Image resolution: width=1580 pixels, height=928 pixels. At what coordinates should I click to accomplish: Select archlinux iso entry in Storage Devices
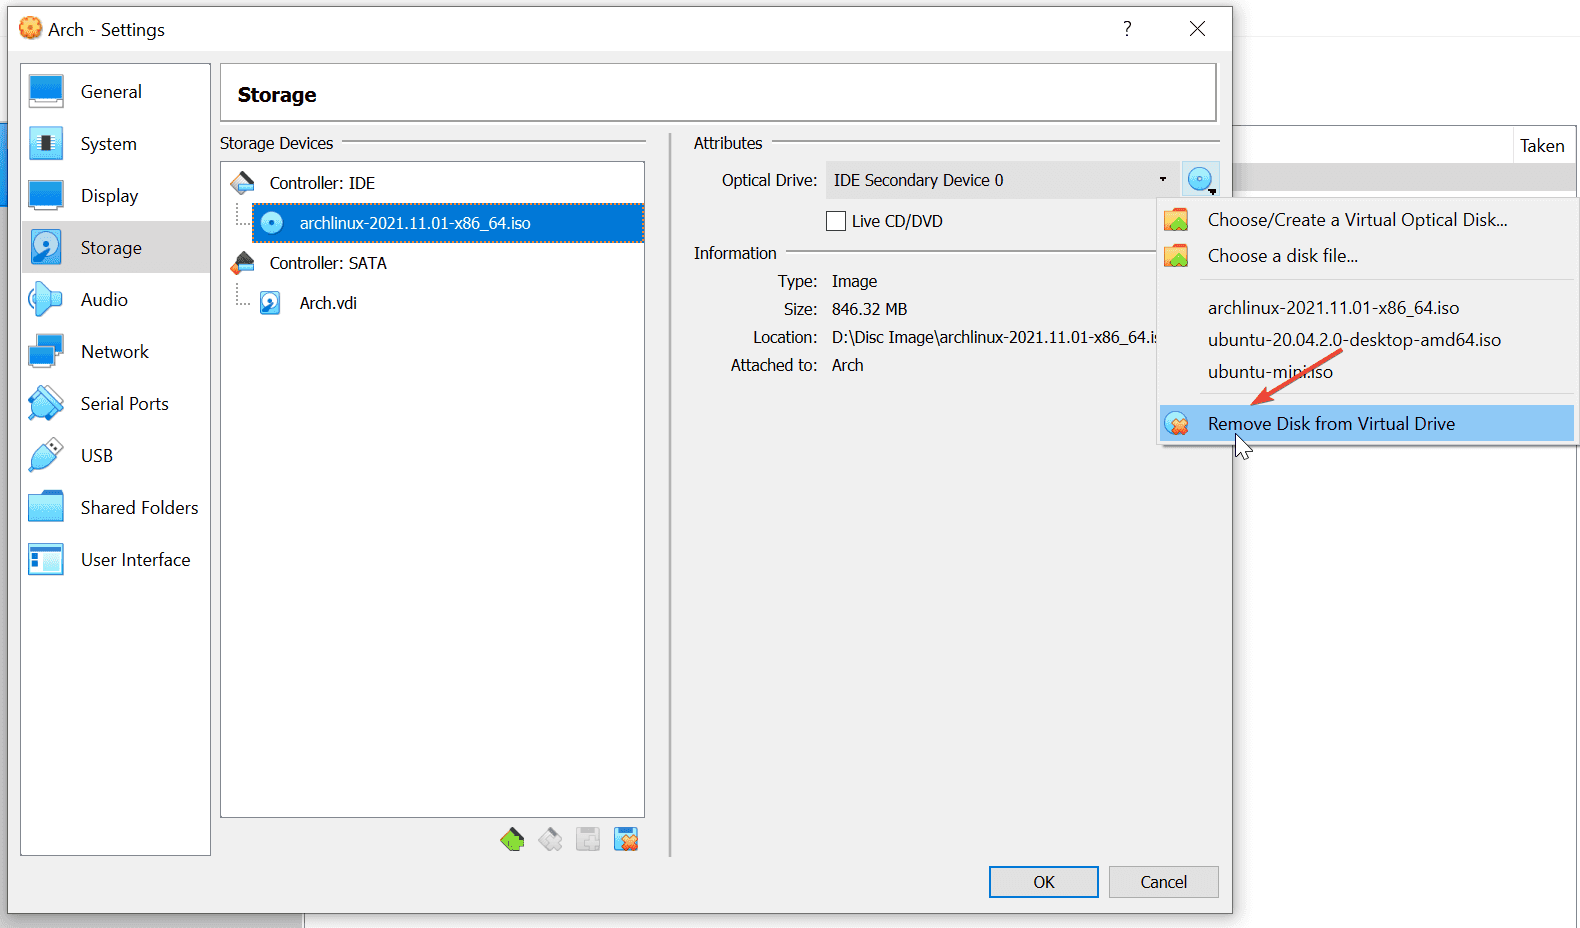pyautogui.click(x=447, y=223)
